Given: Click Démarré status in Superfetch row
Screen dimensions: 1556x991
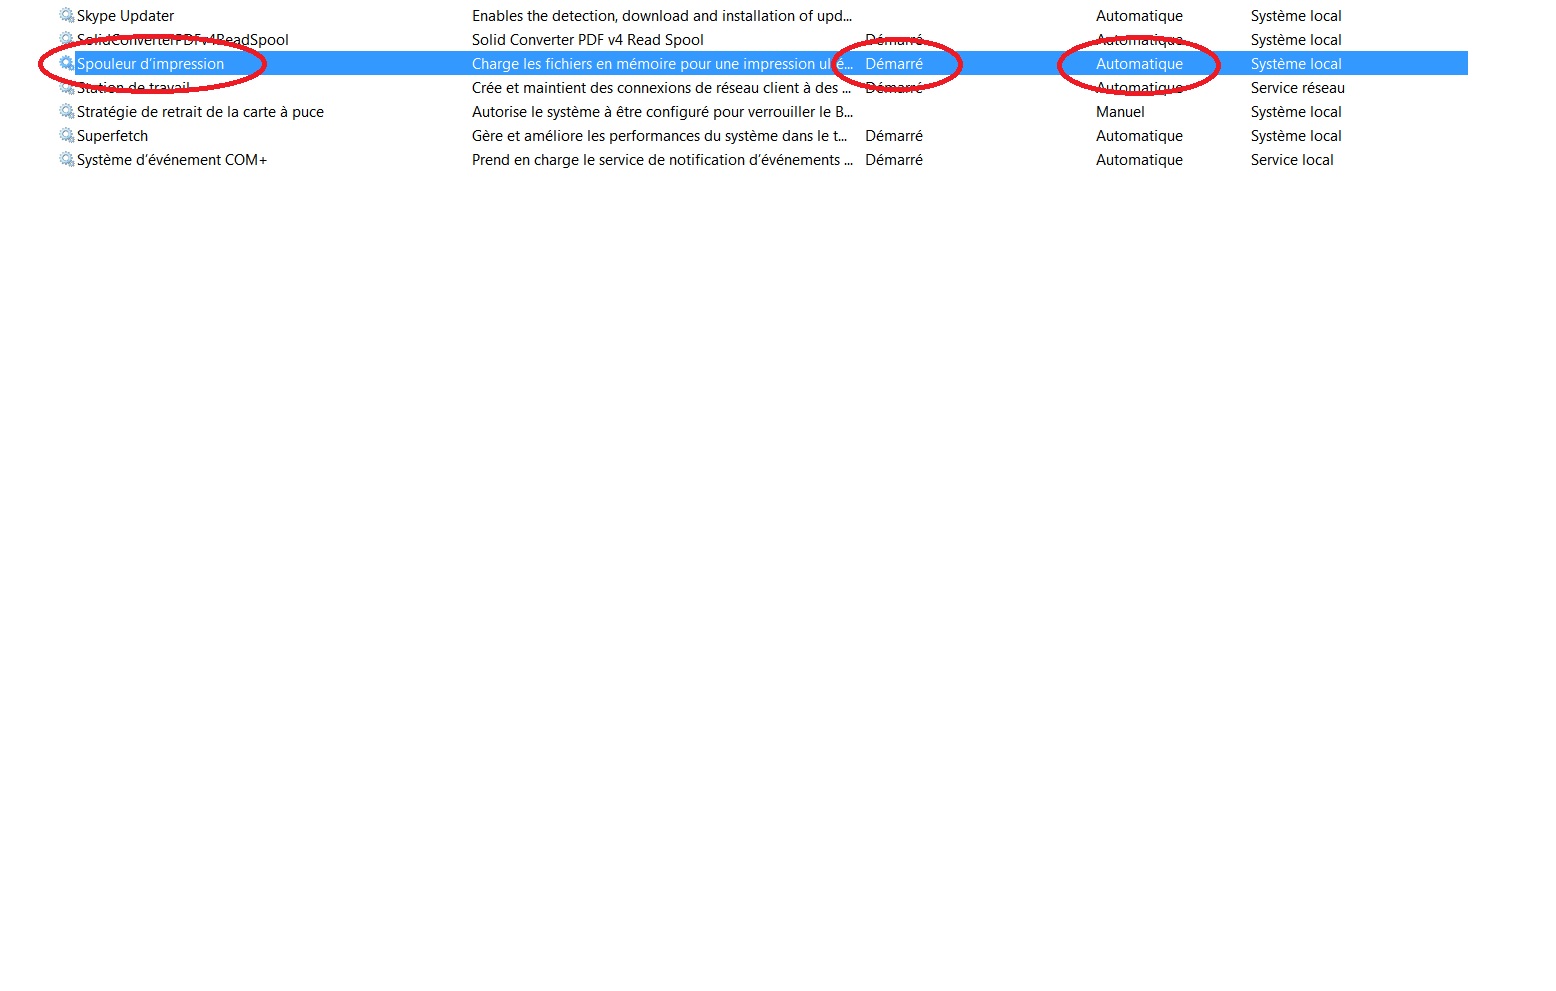Looking at the screenshot, I should (894, 136).
